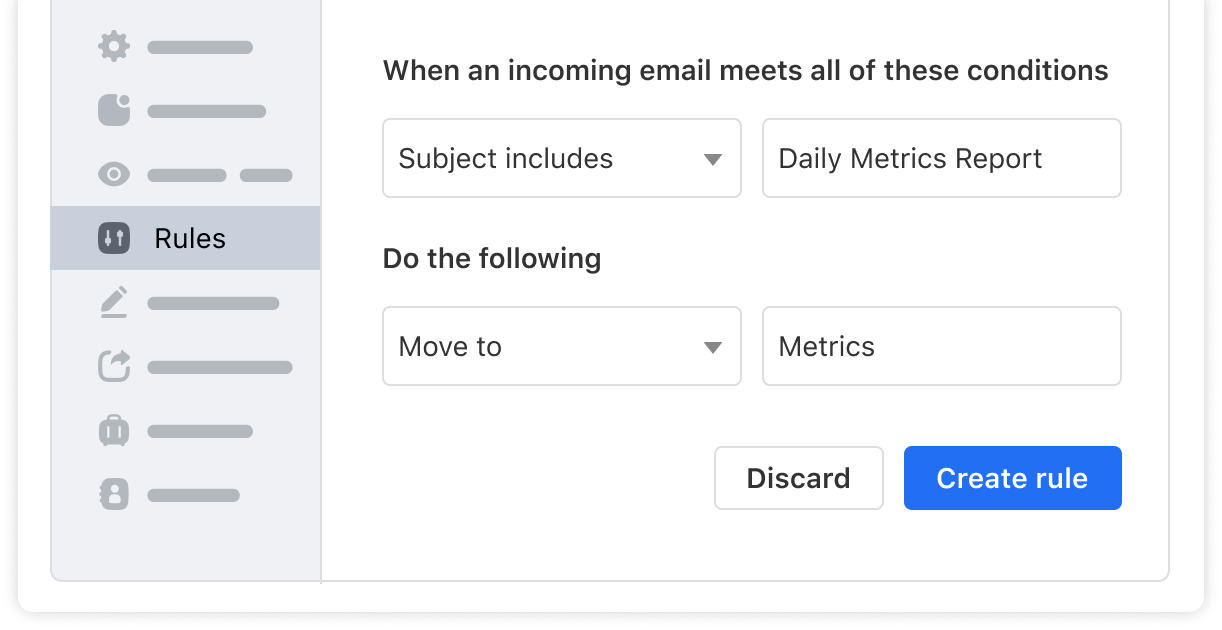Discard the current rule
This screenshot has width=1222, height=630.
[798, 478]
